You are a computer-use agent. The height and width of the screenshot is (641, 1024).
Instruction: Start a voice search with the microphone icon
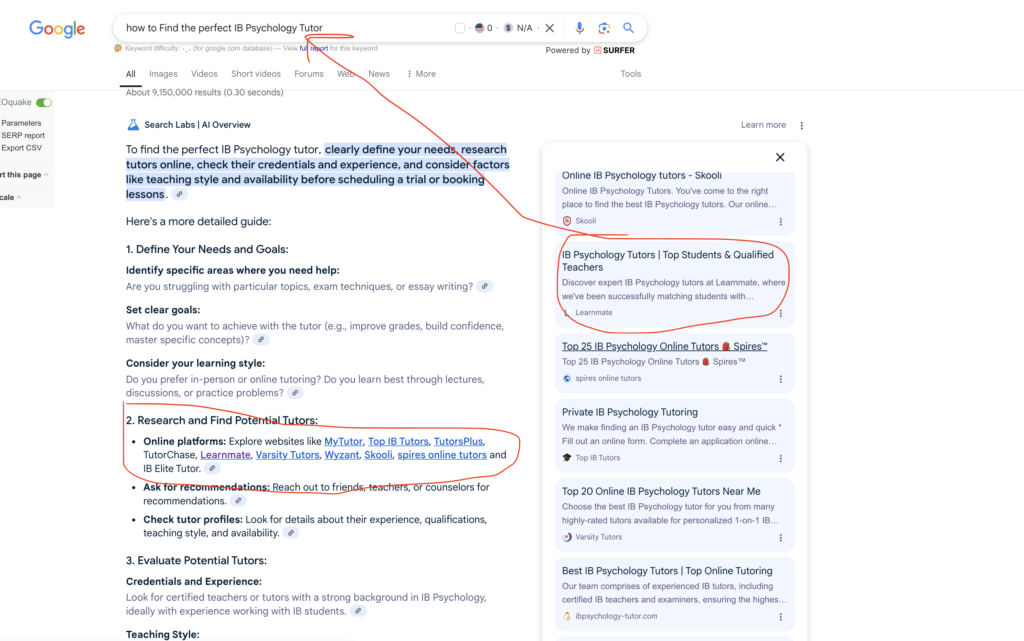pyautogui.click(x=579, y=28)
